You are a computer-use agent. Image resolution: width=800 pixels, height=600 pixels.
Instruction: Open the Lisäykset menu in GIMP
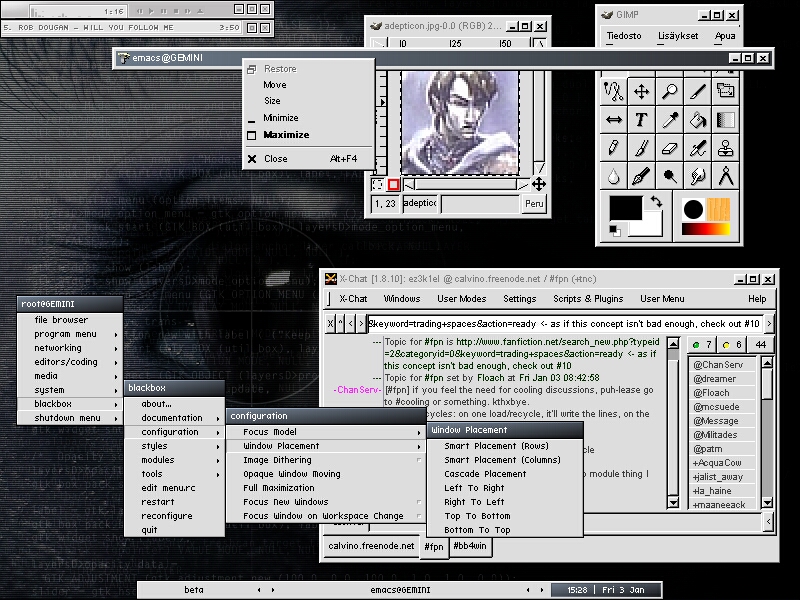click(x=678, y=36)
